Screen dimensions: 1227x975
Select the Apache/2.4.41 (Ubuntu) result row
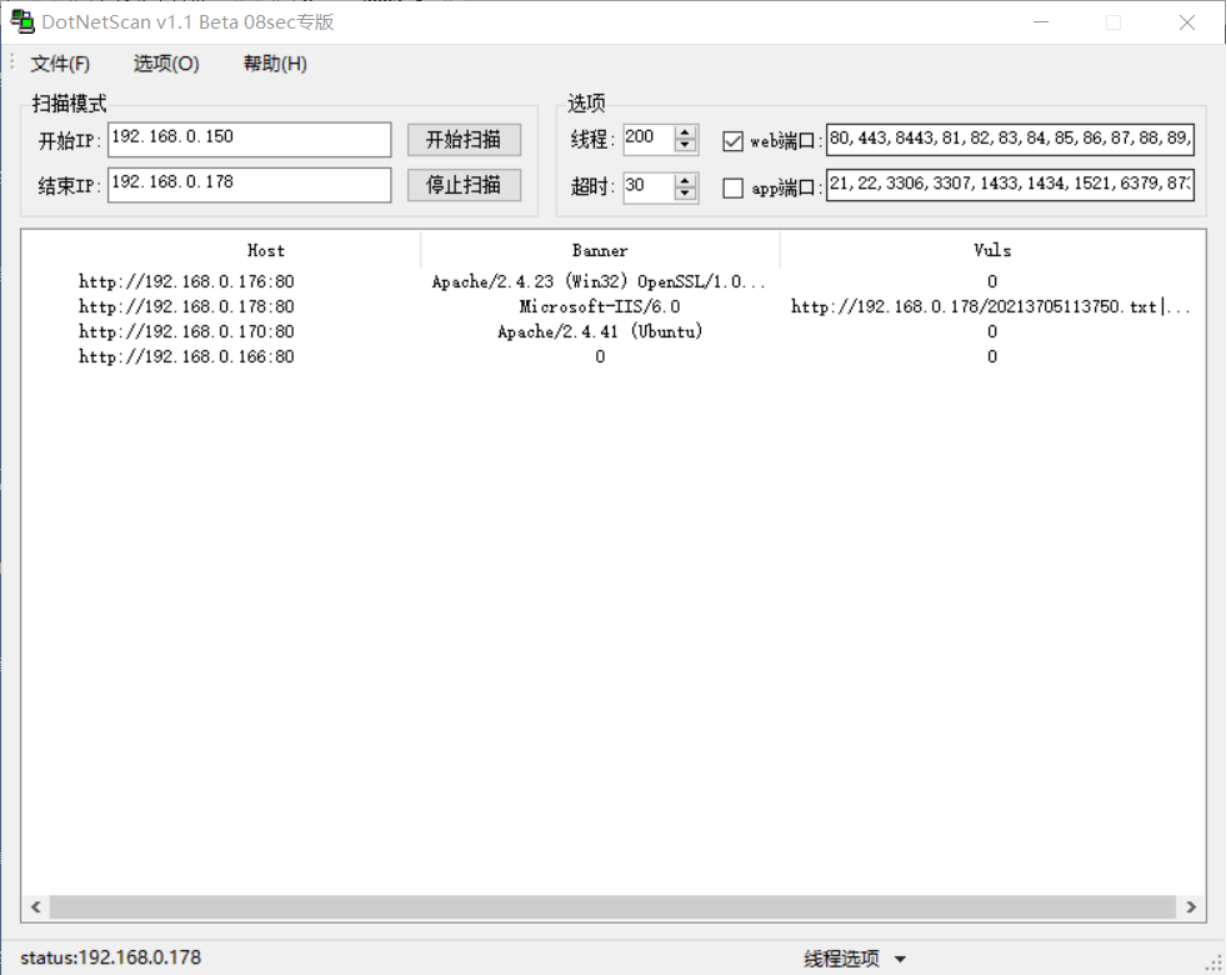[599, 331]
